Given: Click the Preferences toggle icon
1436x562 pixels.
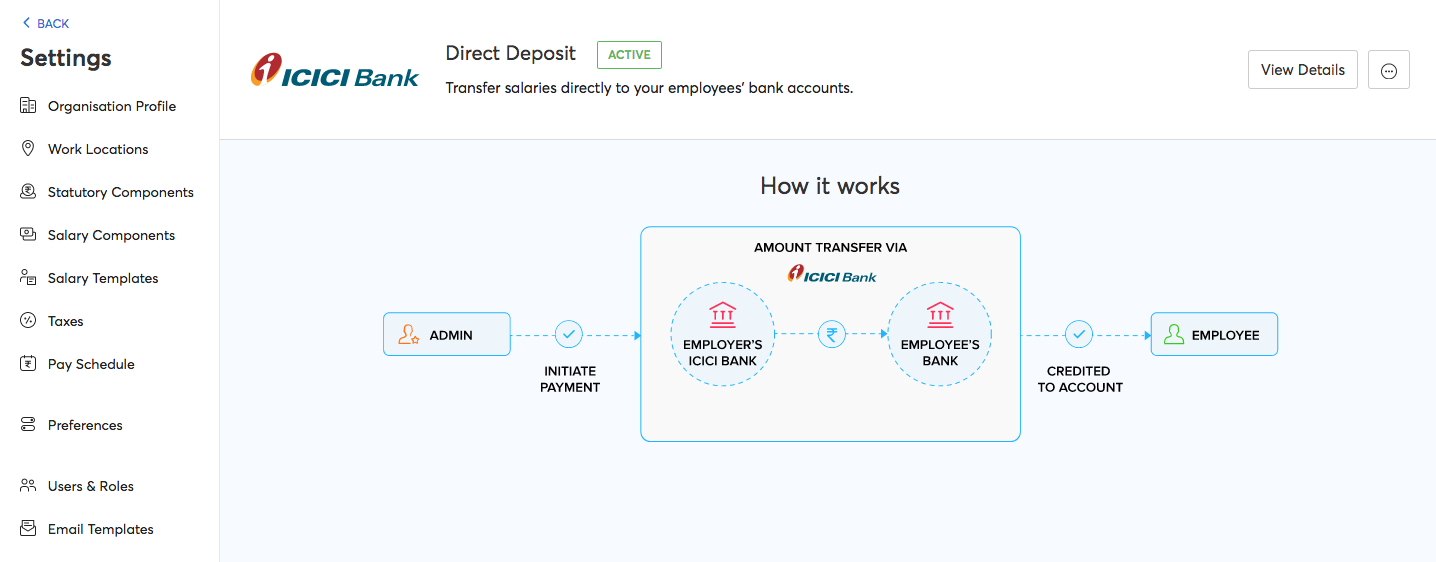Looking at the screenshot, I should point(28,425).
